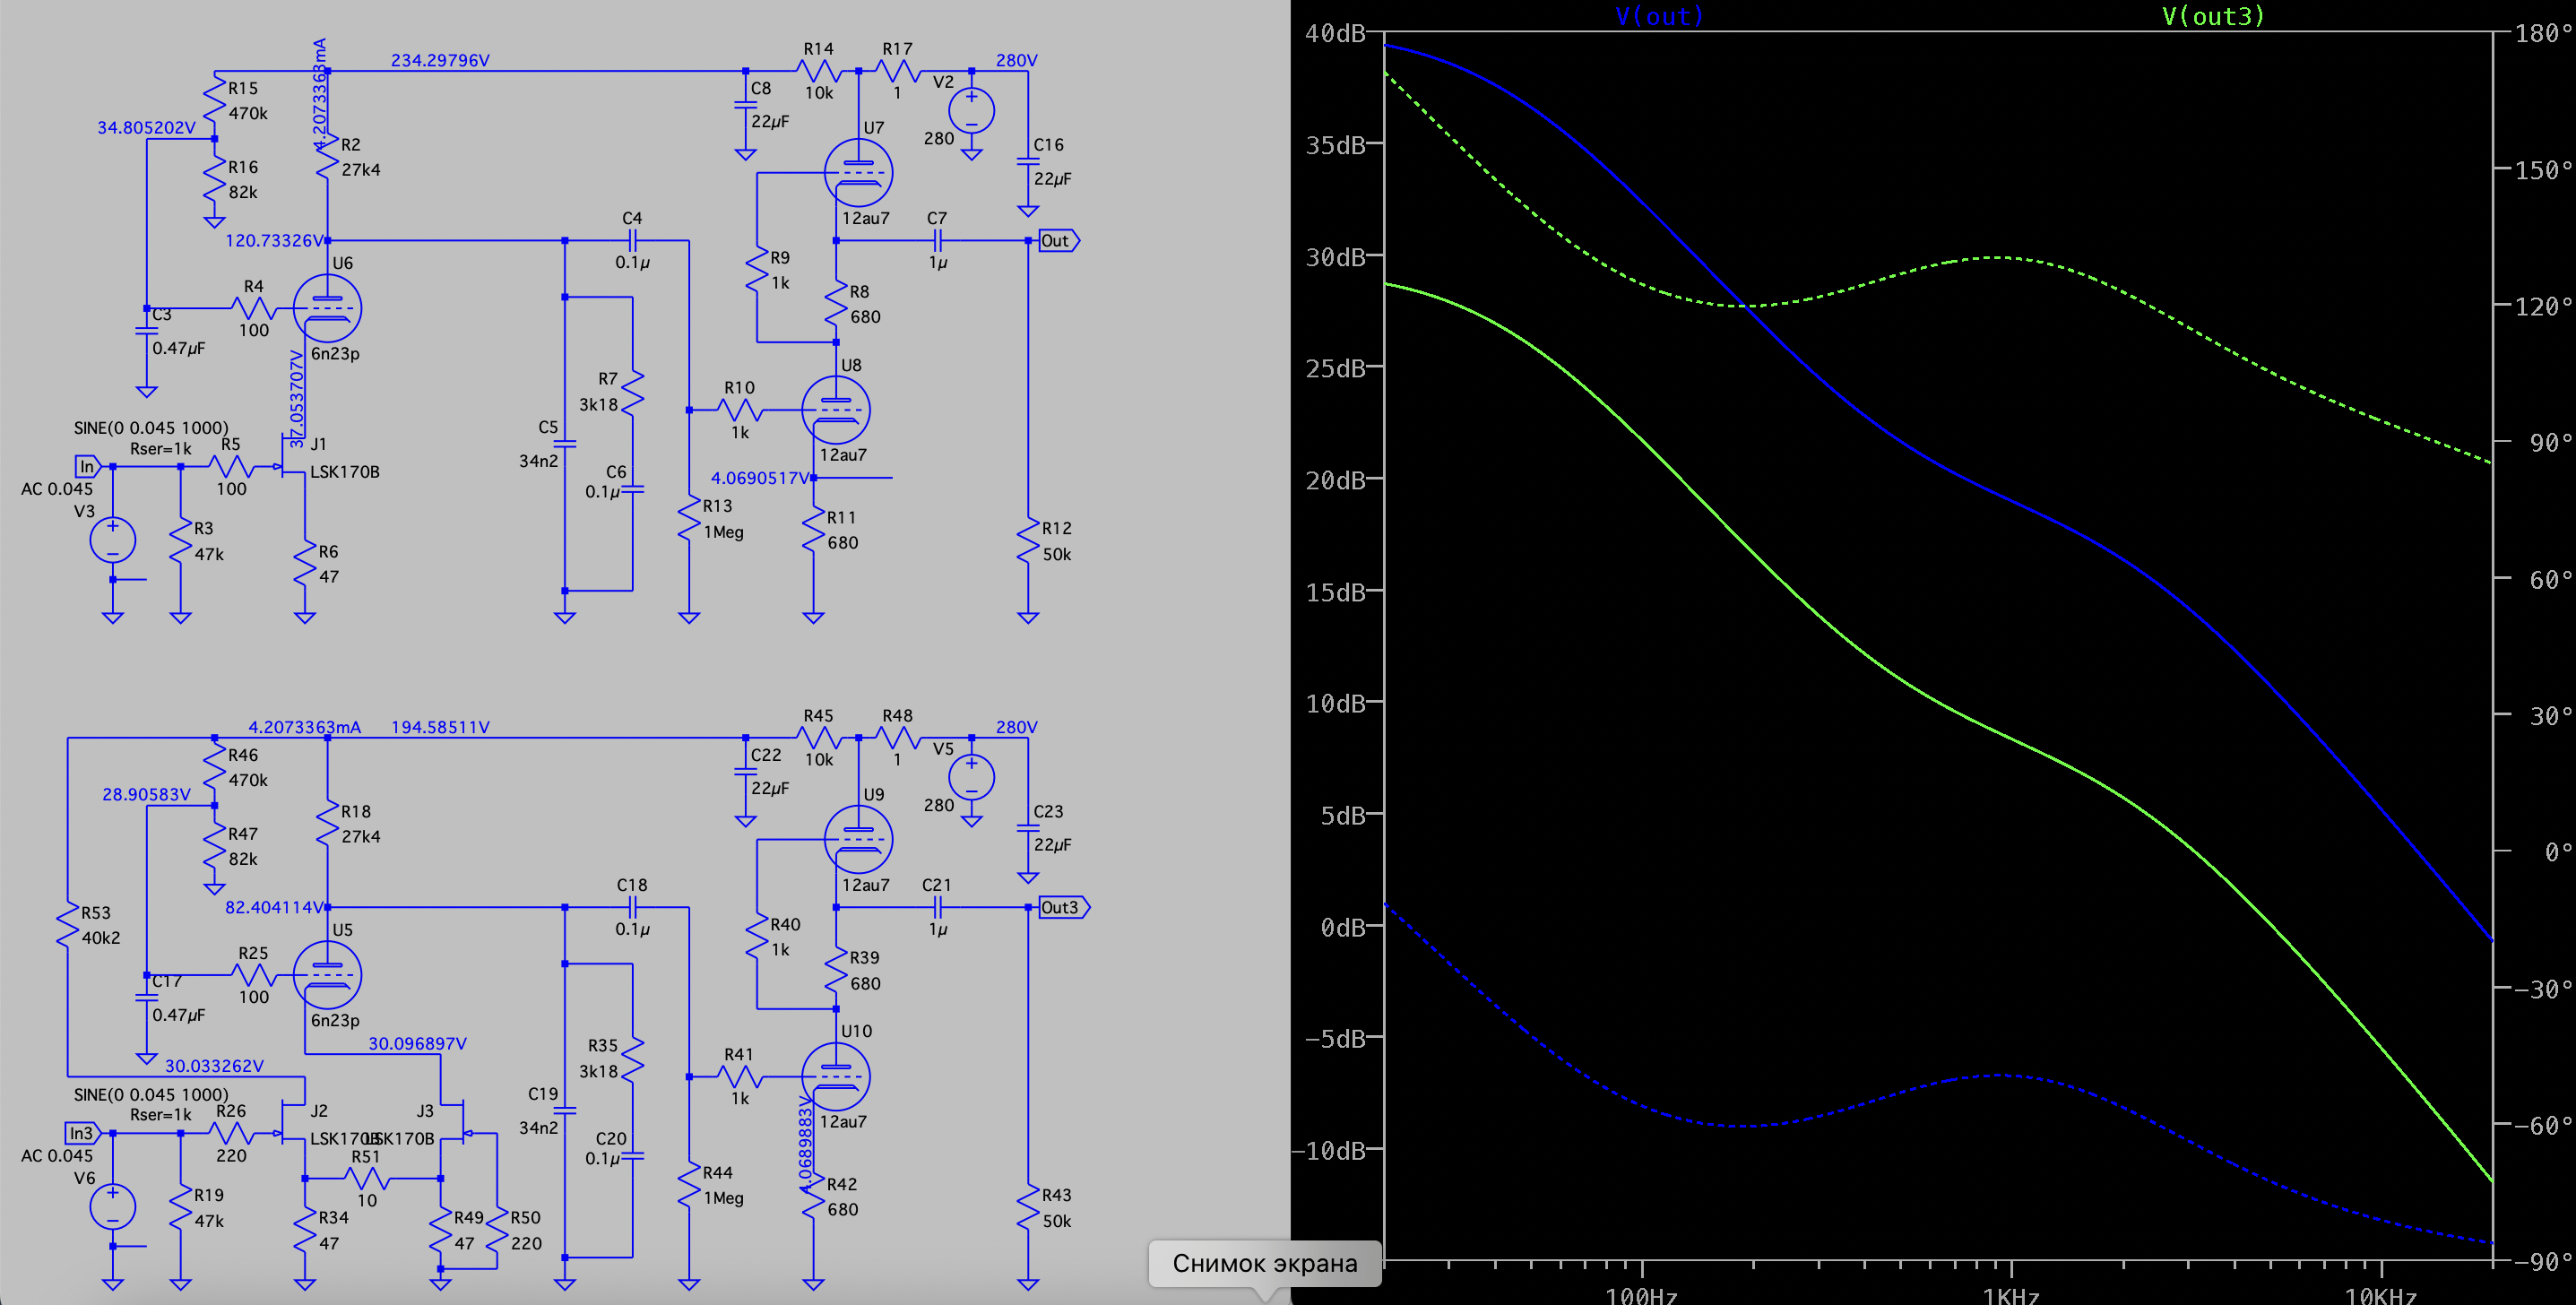Click the Out net port label
2576x1305 pixels.
click(x=1057, y=241)
